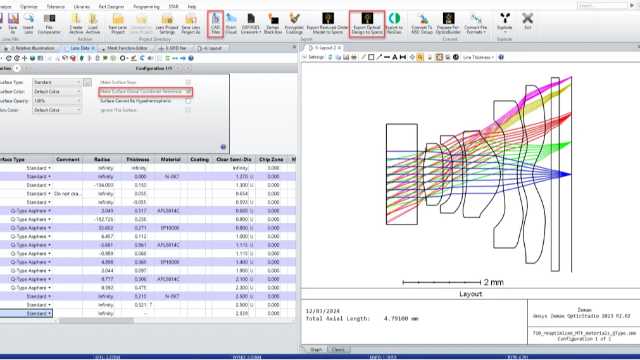
Task: Click Convert To NSC Group
Action: [x=422, y=23]
